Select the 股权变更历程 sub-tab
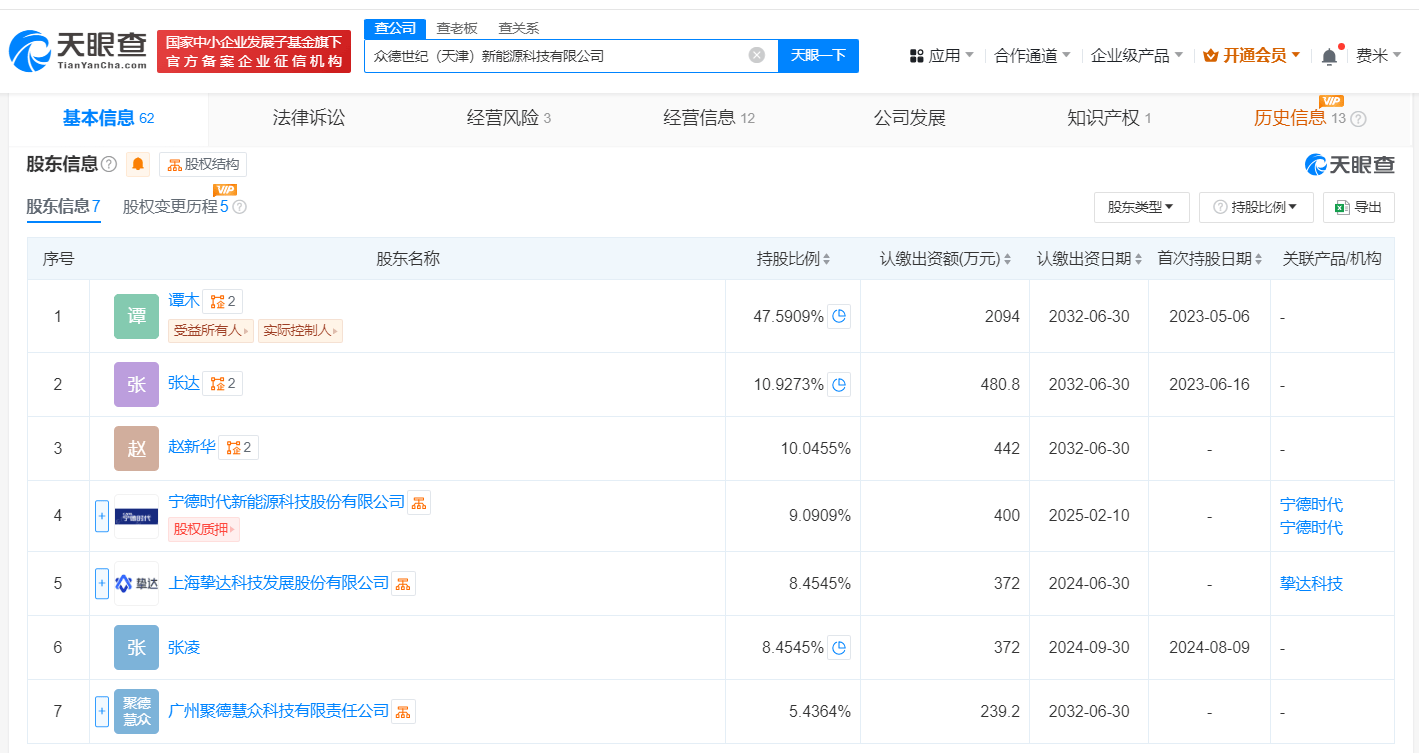Image resolution: width=1419 pixels, height=753 pixels. [x=175, y=207]
